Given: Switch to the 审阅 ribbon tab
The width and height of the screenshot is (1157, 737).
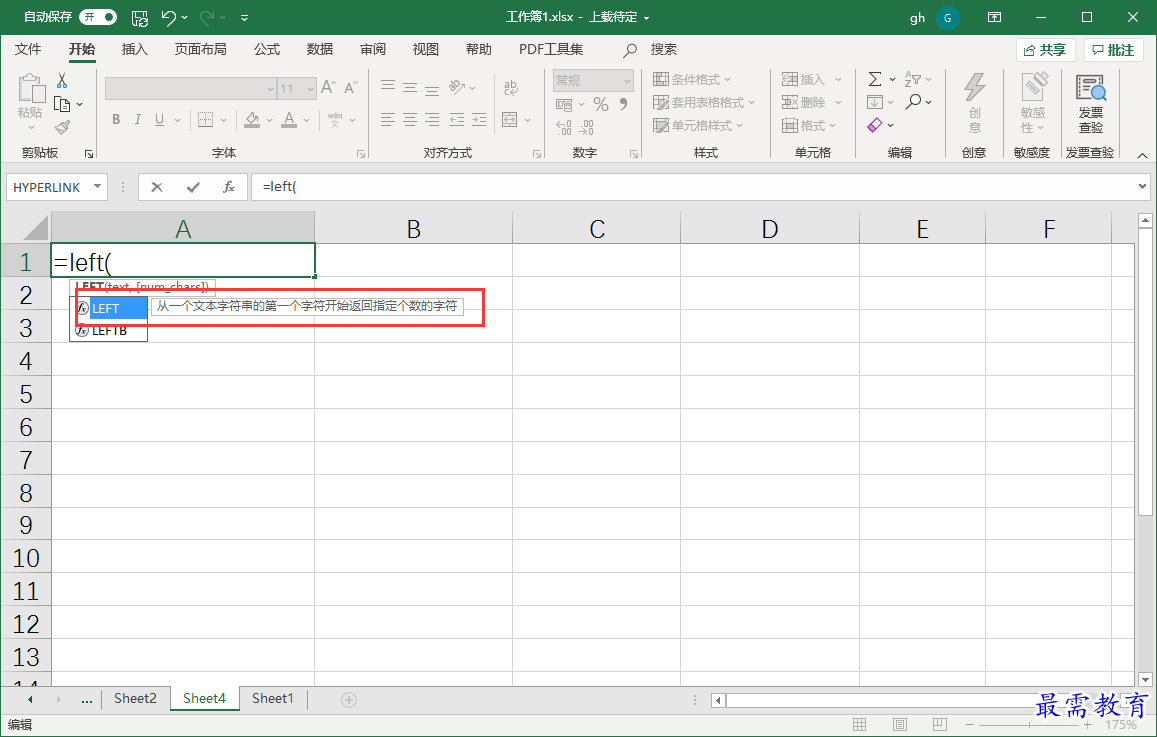Looking at the screenshot, I should (x=373, y=49).
